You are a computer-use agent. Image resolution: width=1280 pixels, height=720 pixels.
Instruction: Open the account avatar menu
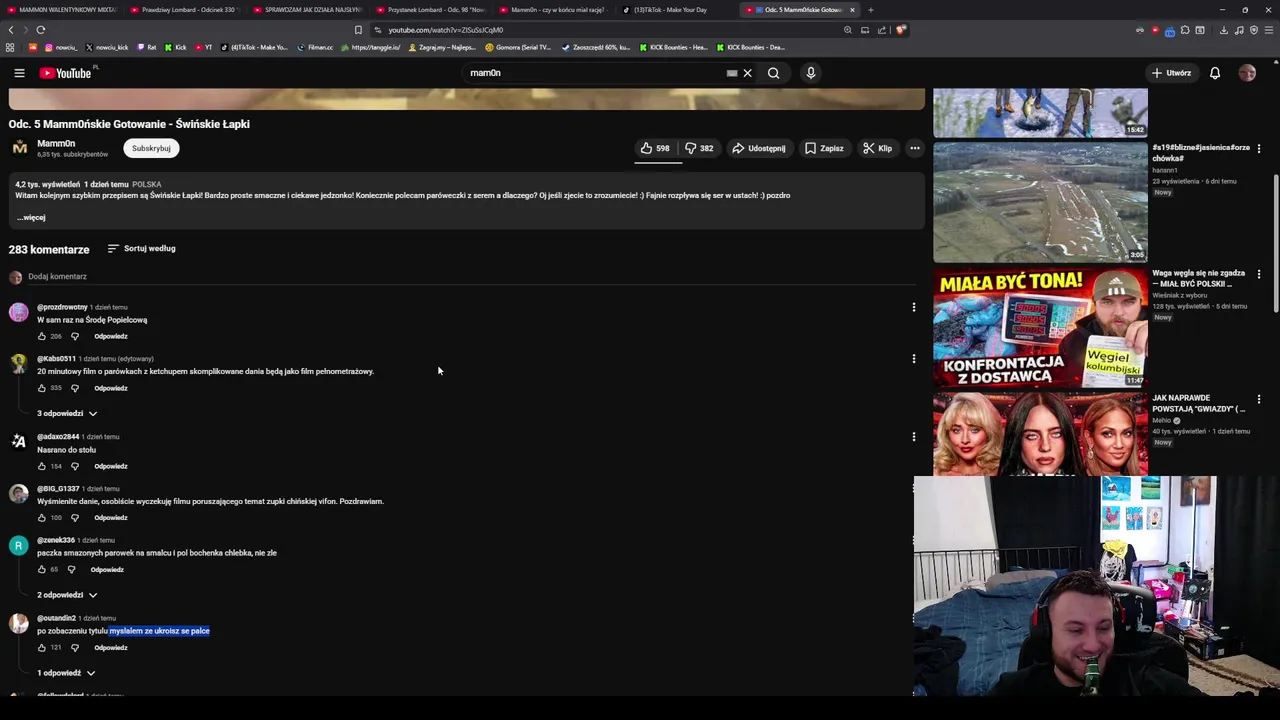1247,73
